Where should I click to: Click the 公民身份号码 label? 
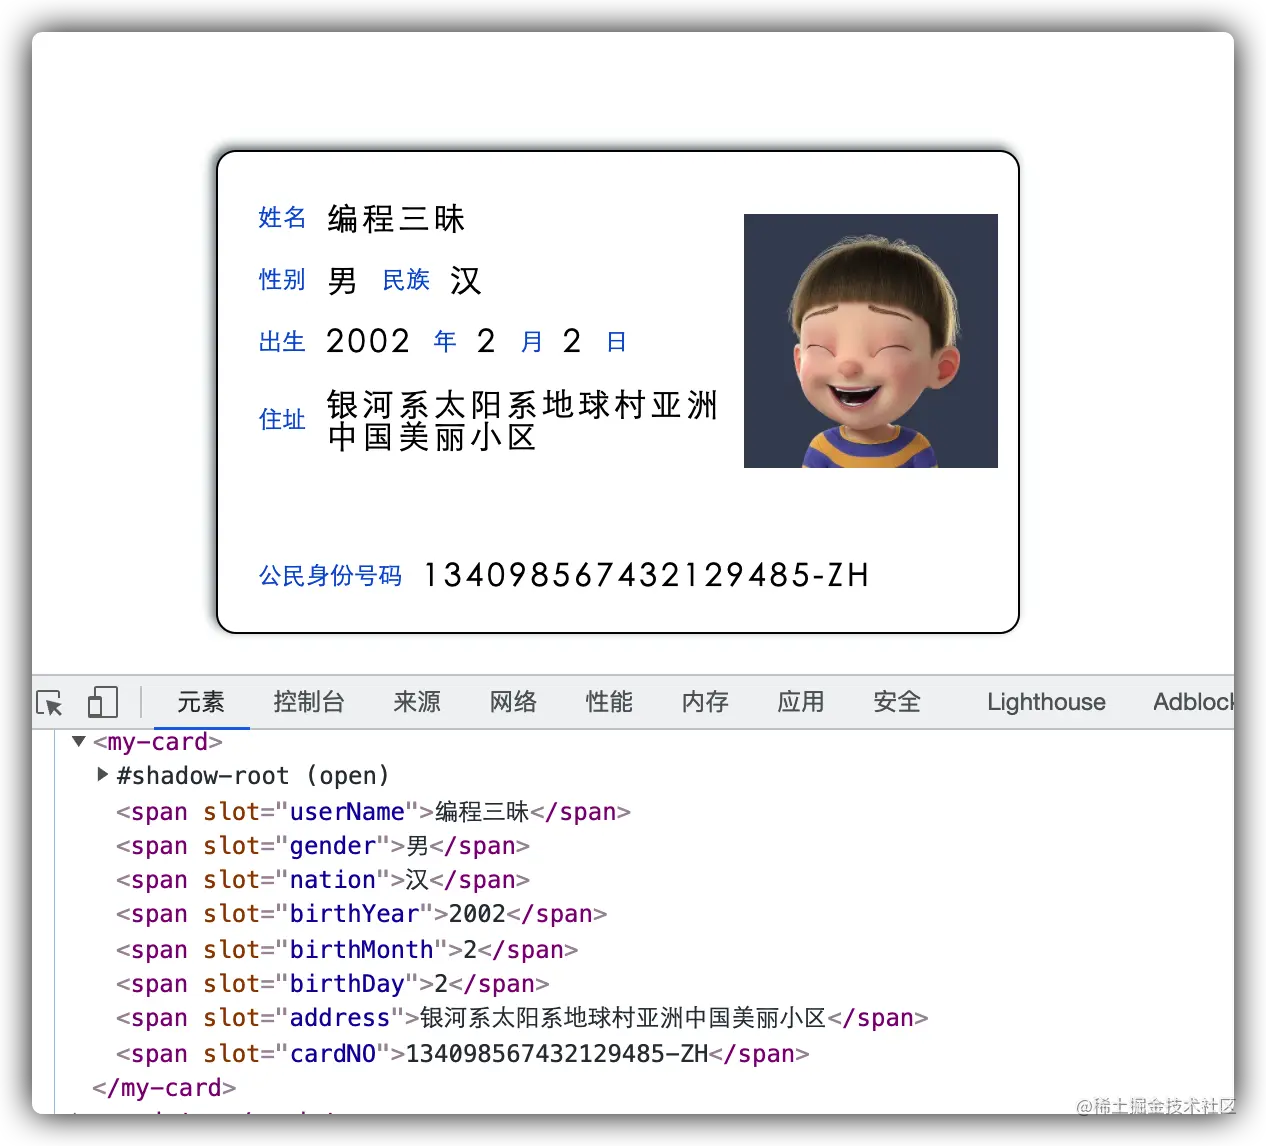(x=330, y=576)
